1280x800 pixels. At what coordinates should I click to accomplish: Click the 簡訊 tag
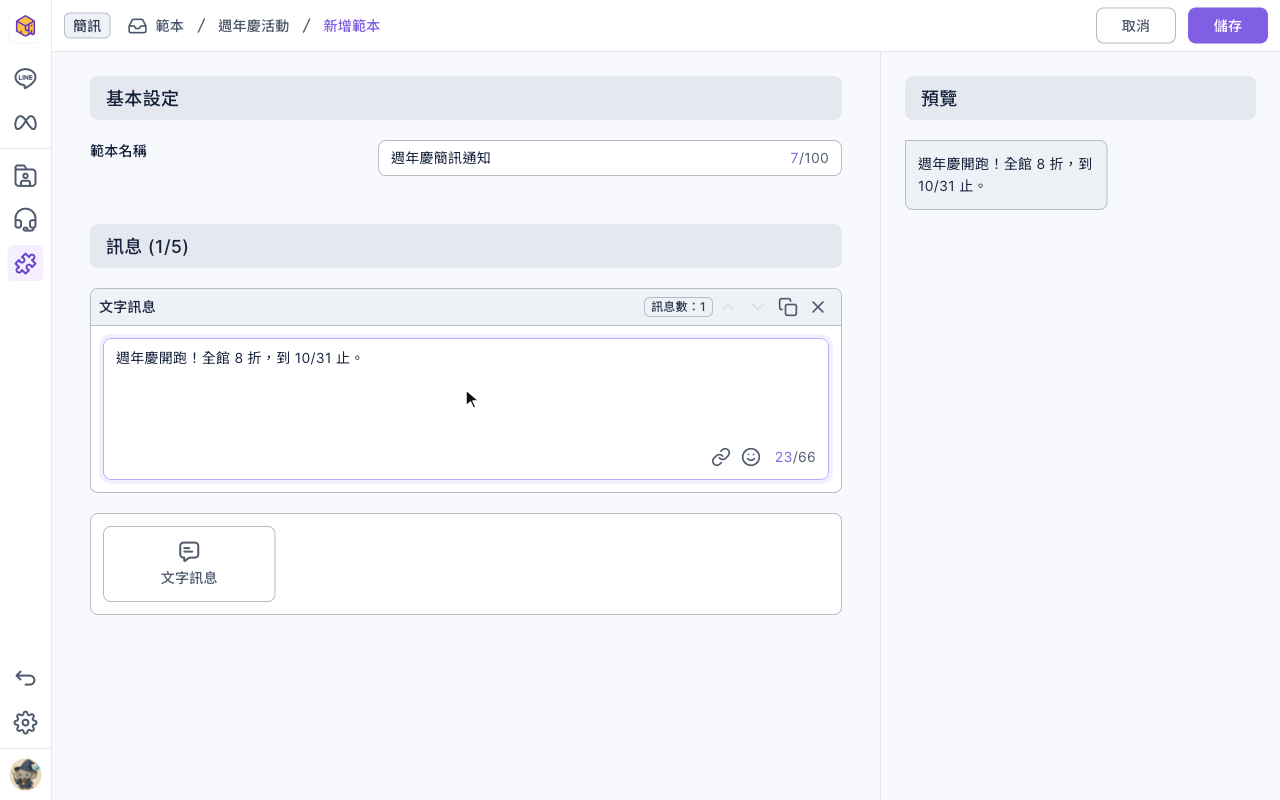(87, 26)
